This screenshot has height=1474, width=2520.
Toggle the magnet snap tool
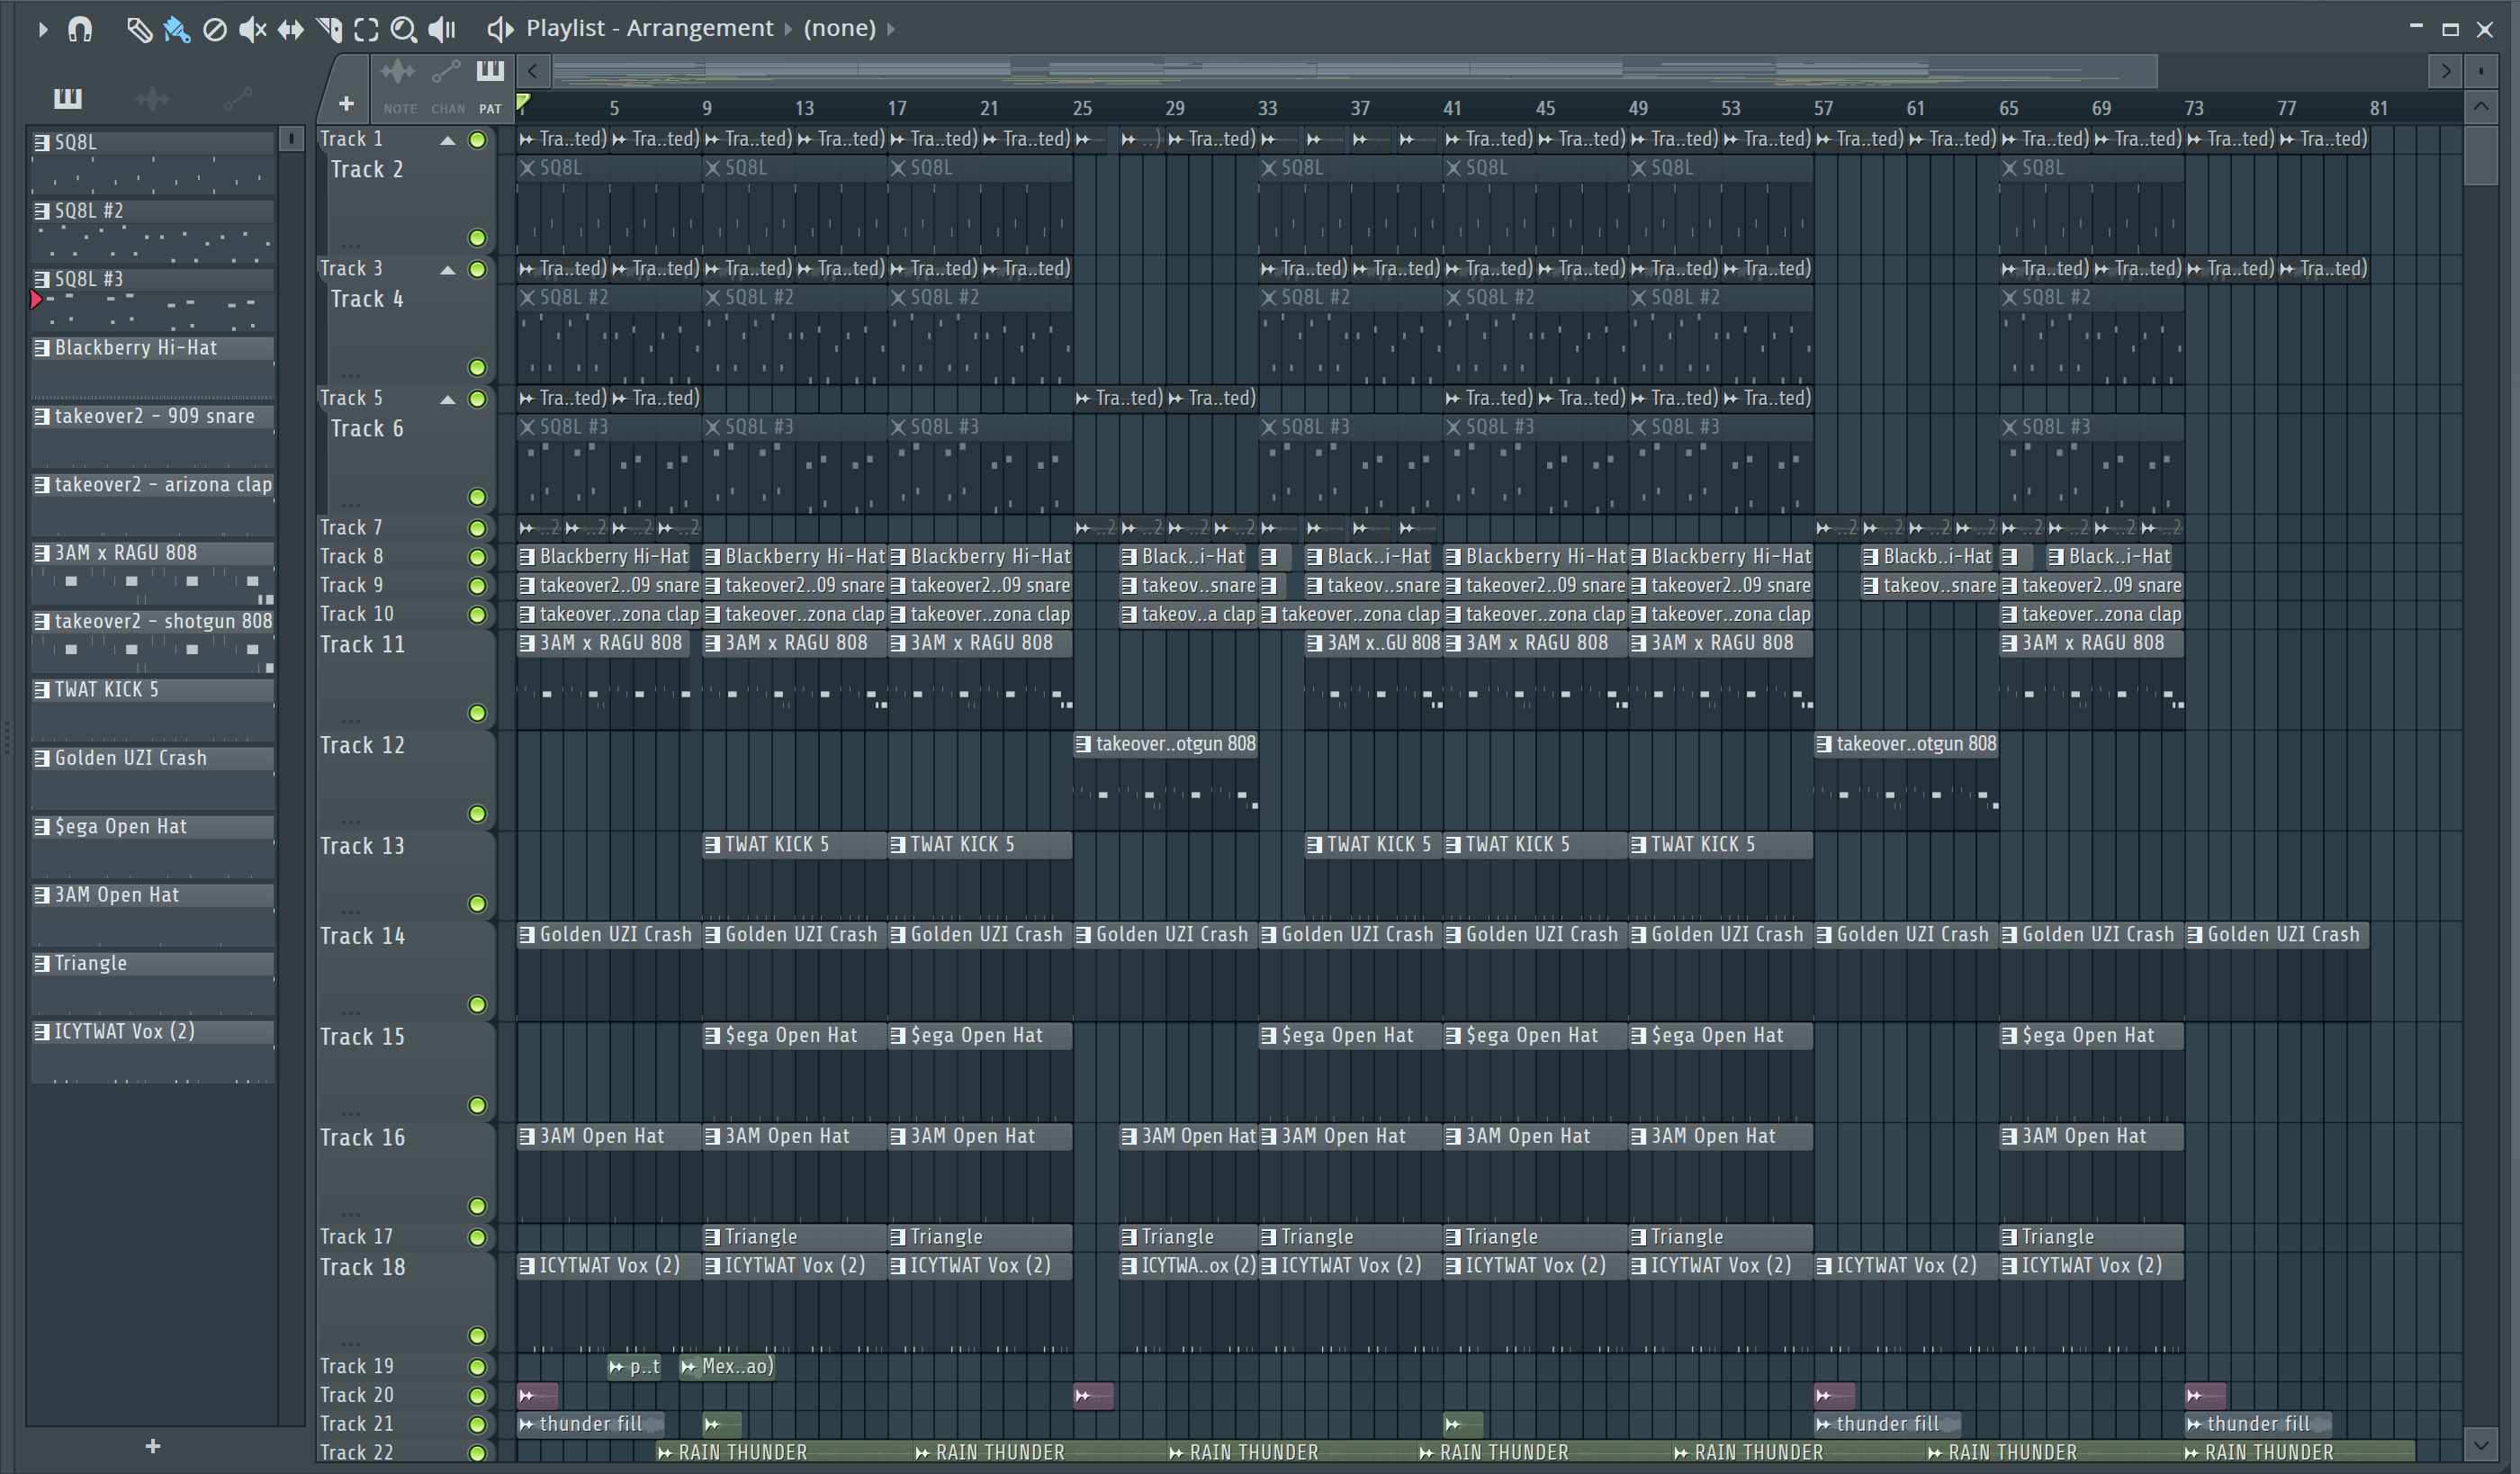80,29
